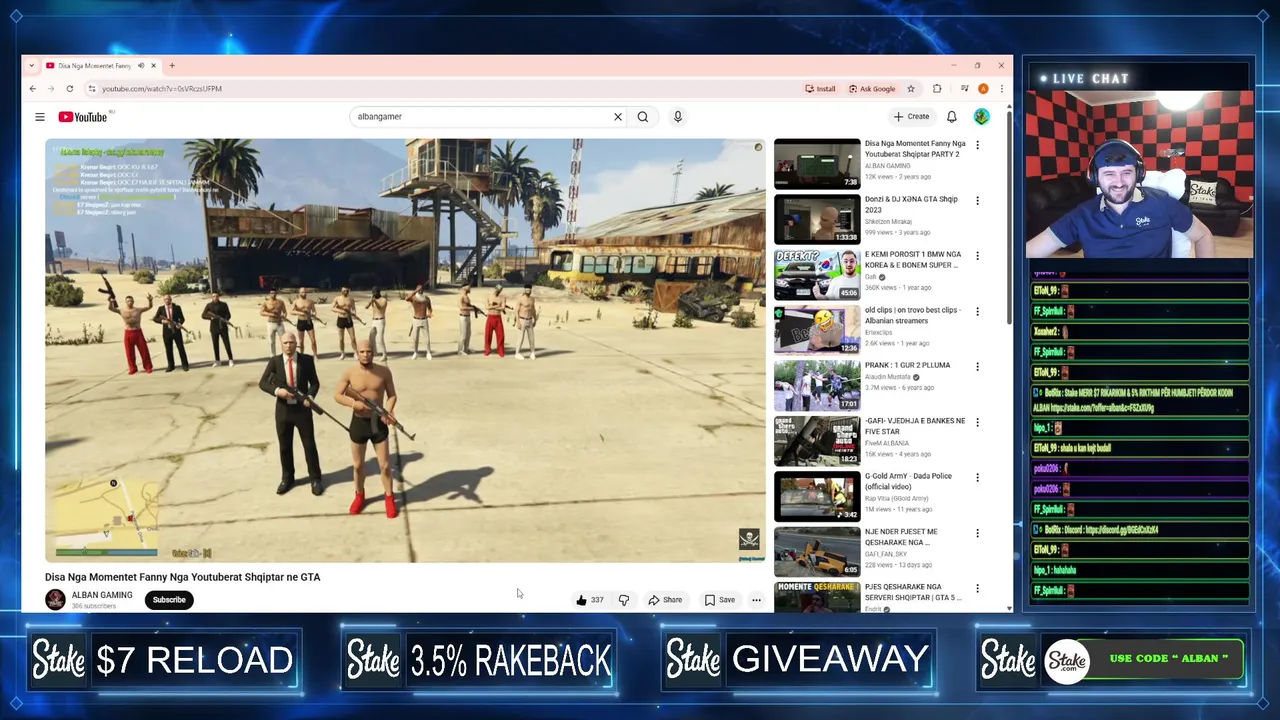Open Shkelzen Mirakaj channel name
Image resolution: width=1280 pixels, height=720 pixels.
tap(887, 222)
